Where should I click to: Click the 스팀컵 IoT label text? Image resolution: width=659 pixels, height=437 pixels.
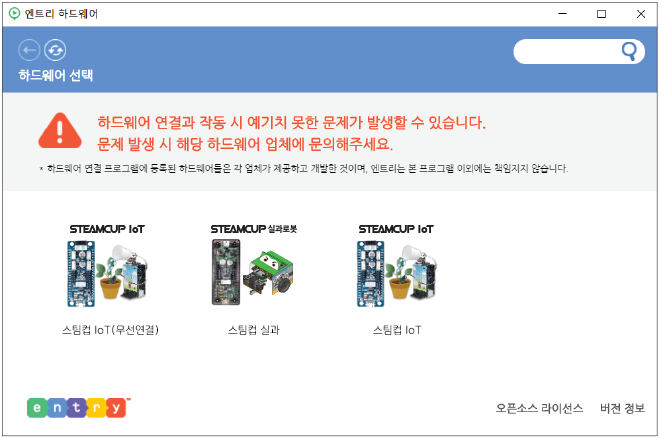397,330
